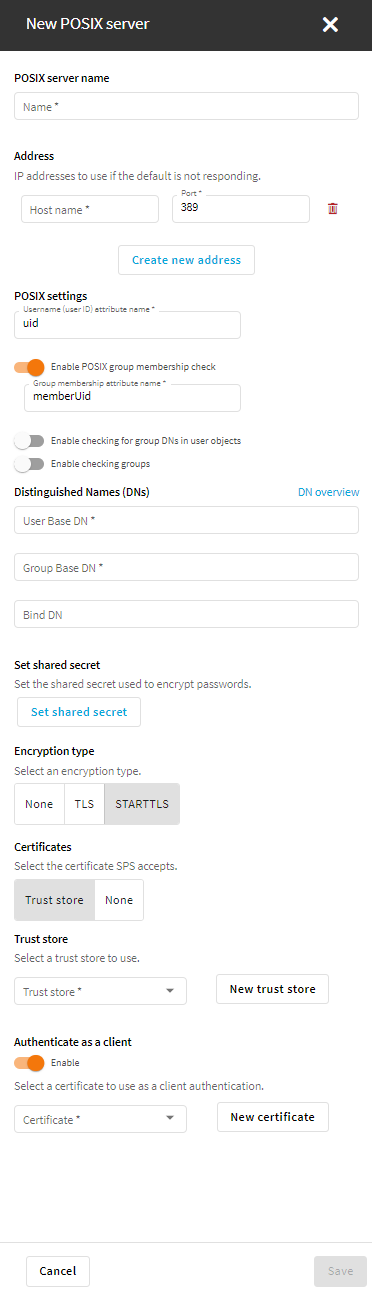Cancel the POSIX server creation
Screen dimensions: 372x1297
click(x=58, y=1271)
